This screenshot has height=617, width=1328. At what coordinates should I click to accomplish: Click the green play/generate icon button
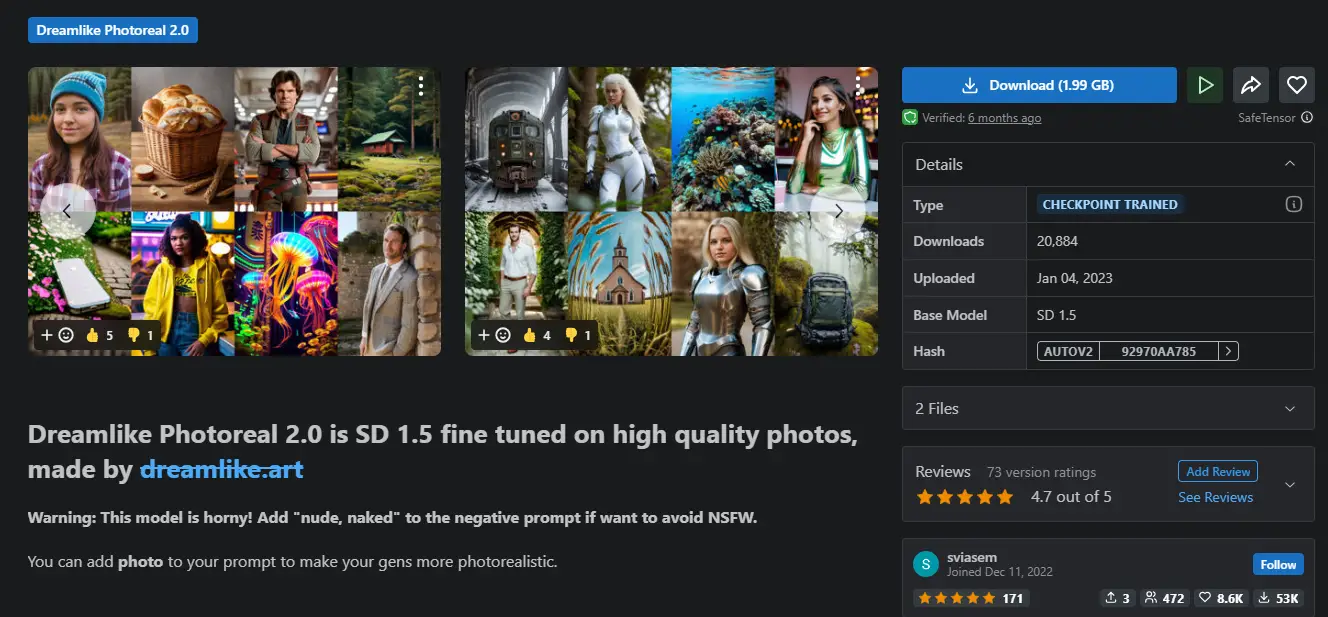point(1205,85)
